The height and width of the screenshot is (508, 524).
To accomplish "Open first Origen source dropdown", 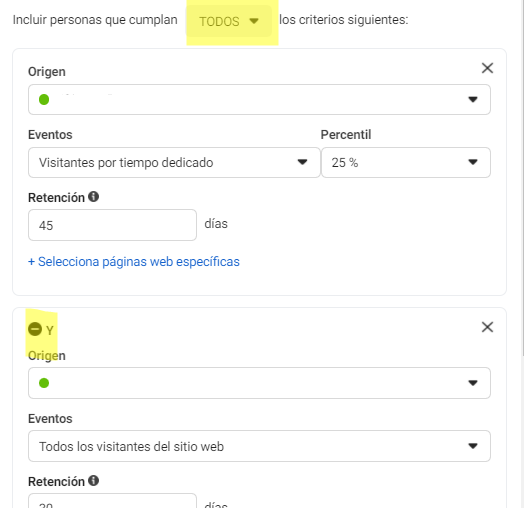I will click(259, 100).
